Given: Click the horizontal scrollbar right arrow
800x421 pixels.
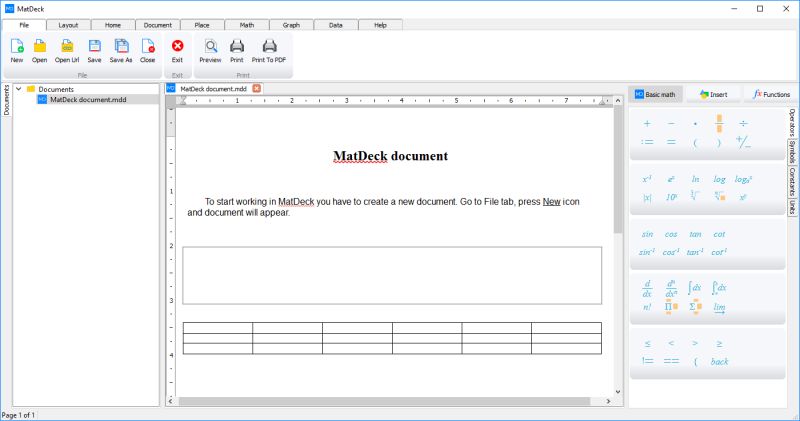Looking at the screenshot, I should [608, 402].
